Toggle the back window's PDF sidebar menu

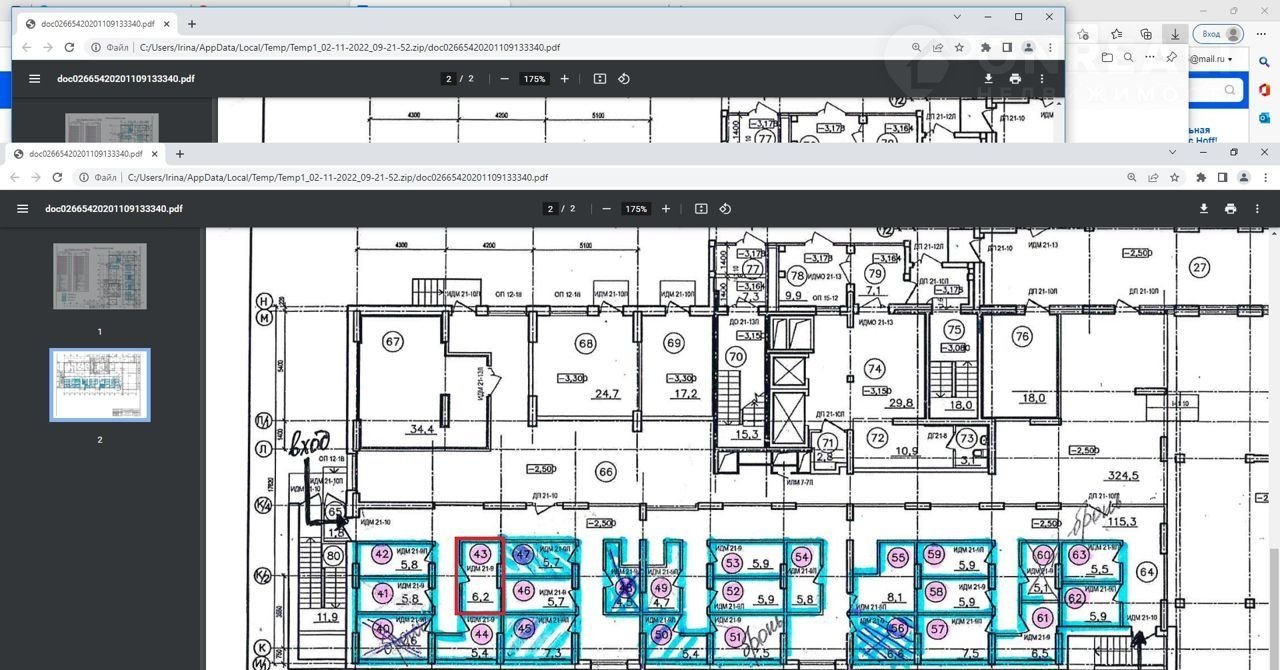[x=34, y=79]
